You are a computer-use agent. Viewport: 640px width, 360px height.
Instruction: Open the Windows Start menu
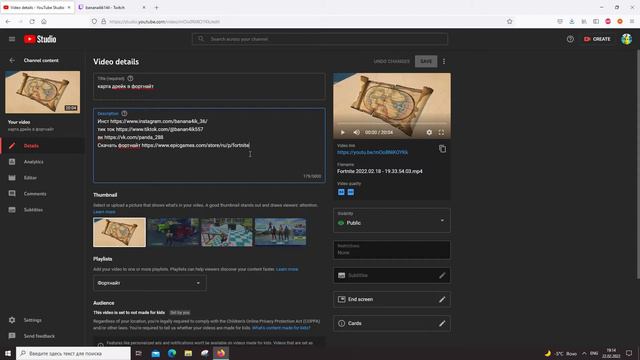pyautogui.click(x=8, y=353)
